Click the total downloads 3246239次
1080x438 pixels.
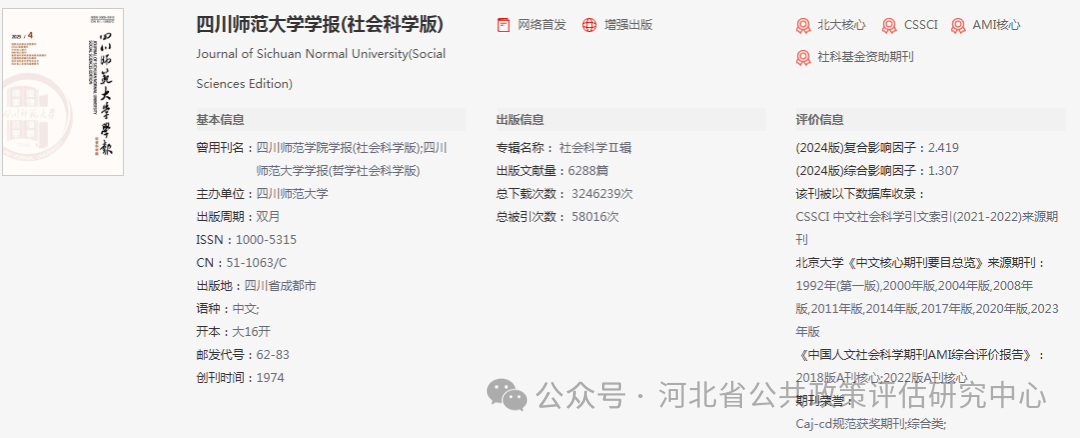602,194
